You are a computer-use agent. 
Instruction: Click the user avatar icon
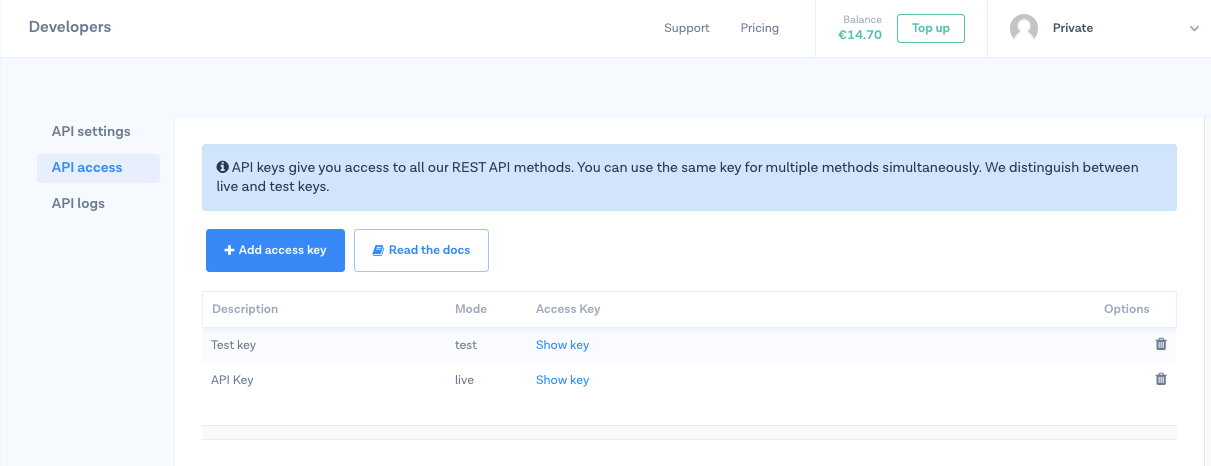(1024, 28)
